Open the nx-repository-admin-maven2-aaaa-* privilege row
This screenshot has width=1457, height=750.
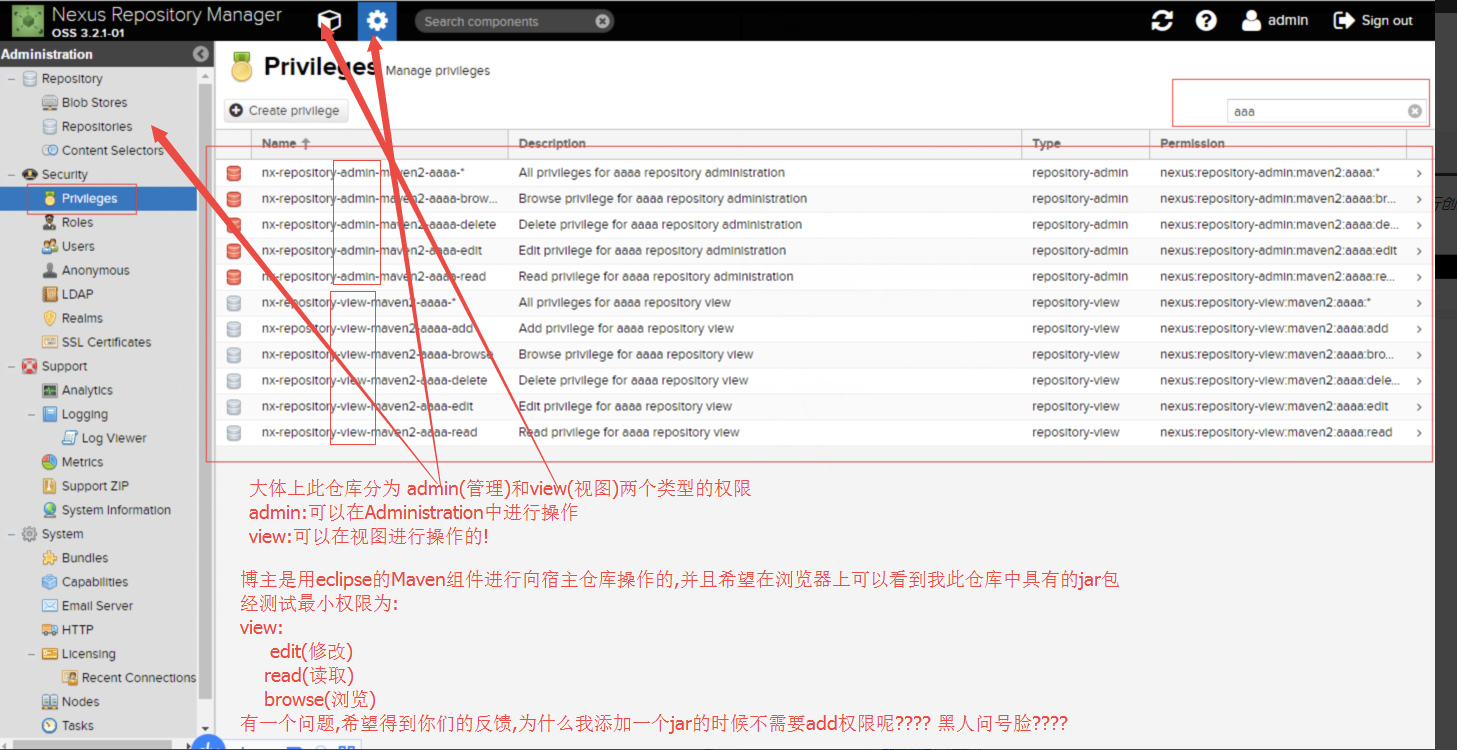coord(824,173)
